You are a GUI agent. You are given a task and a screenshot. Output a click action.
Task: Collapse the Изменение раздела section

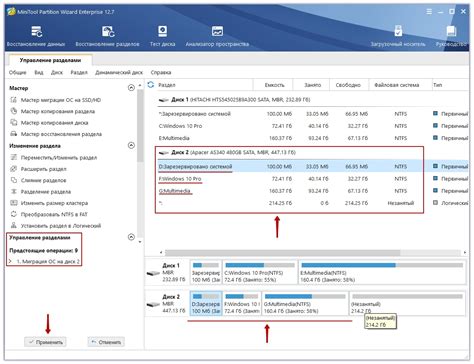click(131, 145)
